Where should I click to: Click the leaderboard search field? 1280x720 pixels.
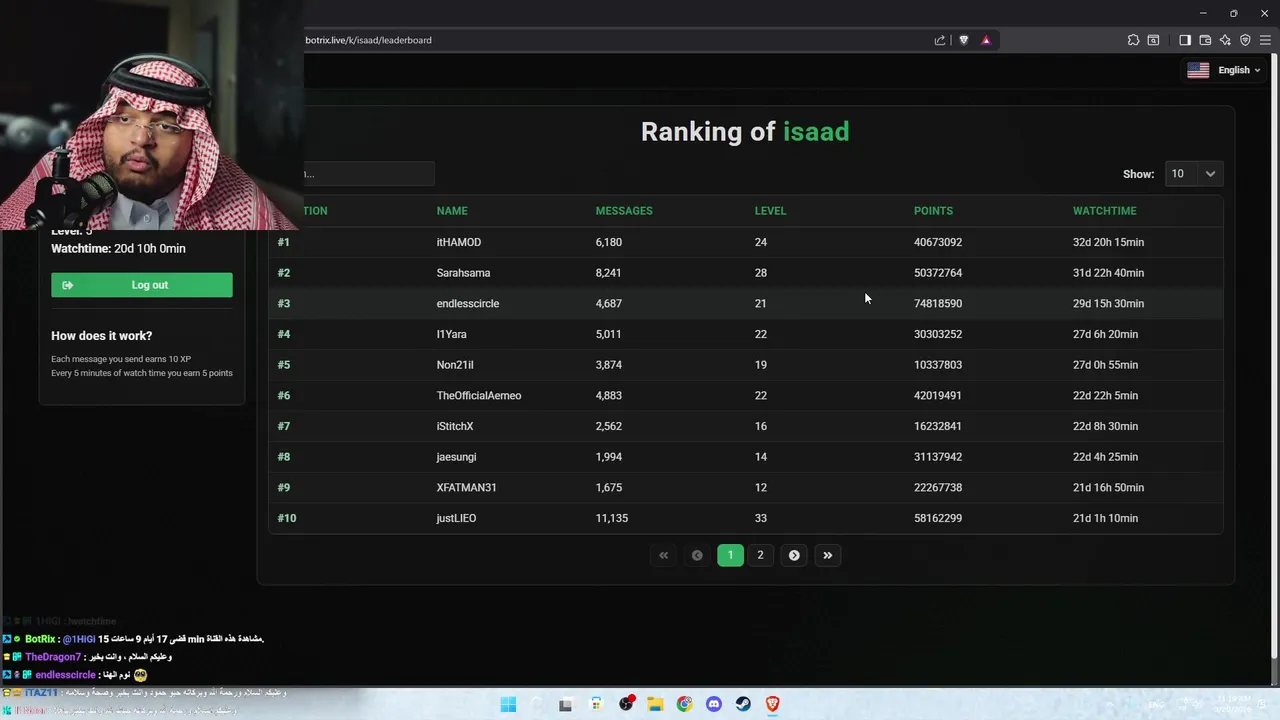click(x=369, y=174)
